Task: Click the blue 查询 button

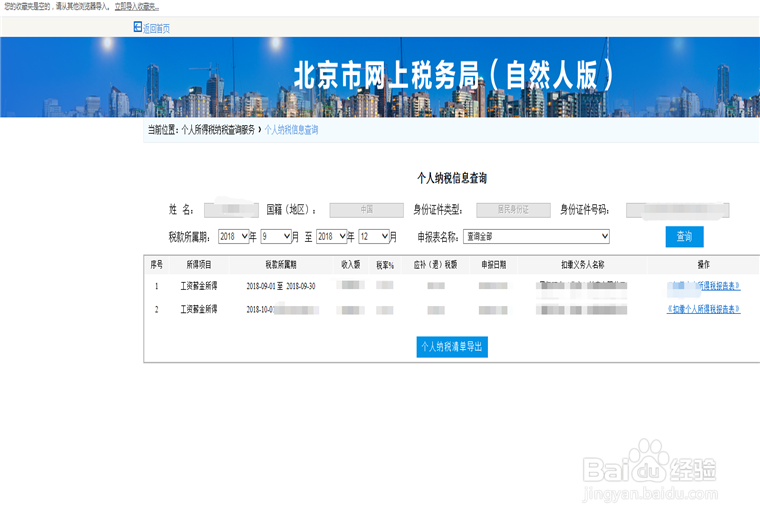Action: point(684,236)
